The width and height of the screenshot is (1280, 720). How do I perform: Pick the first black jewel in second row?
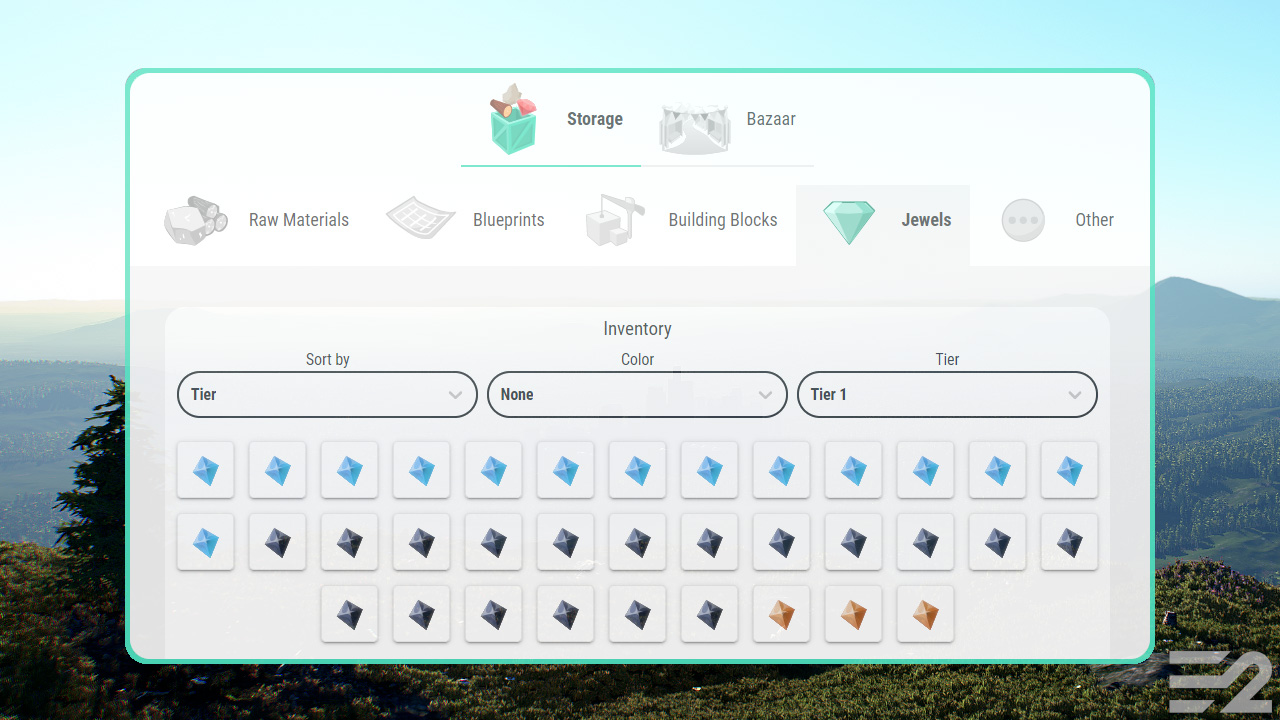[x=277, y=542]
